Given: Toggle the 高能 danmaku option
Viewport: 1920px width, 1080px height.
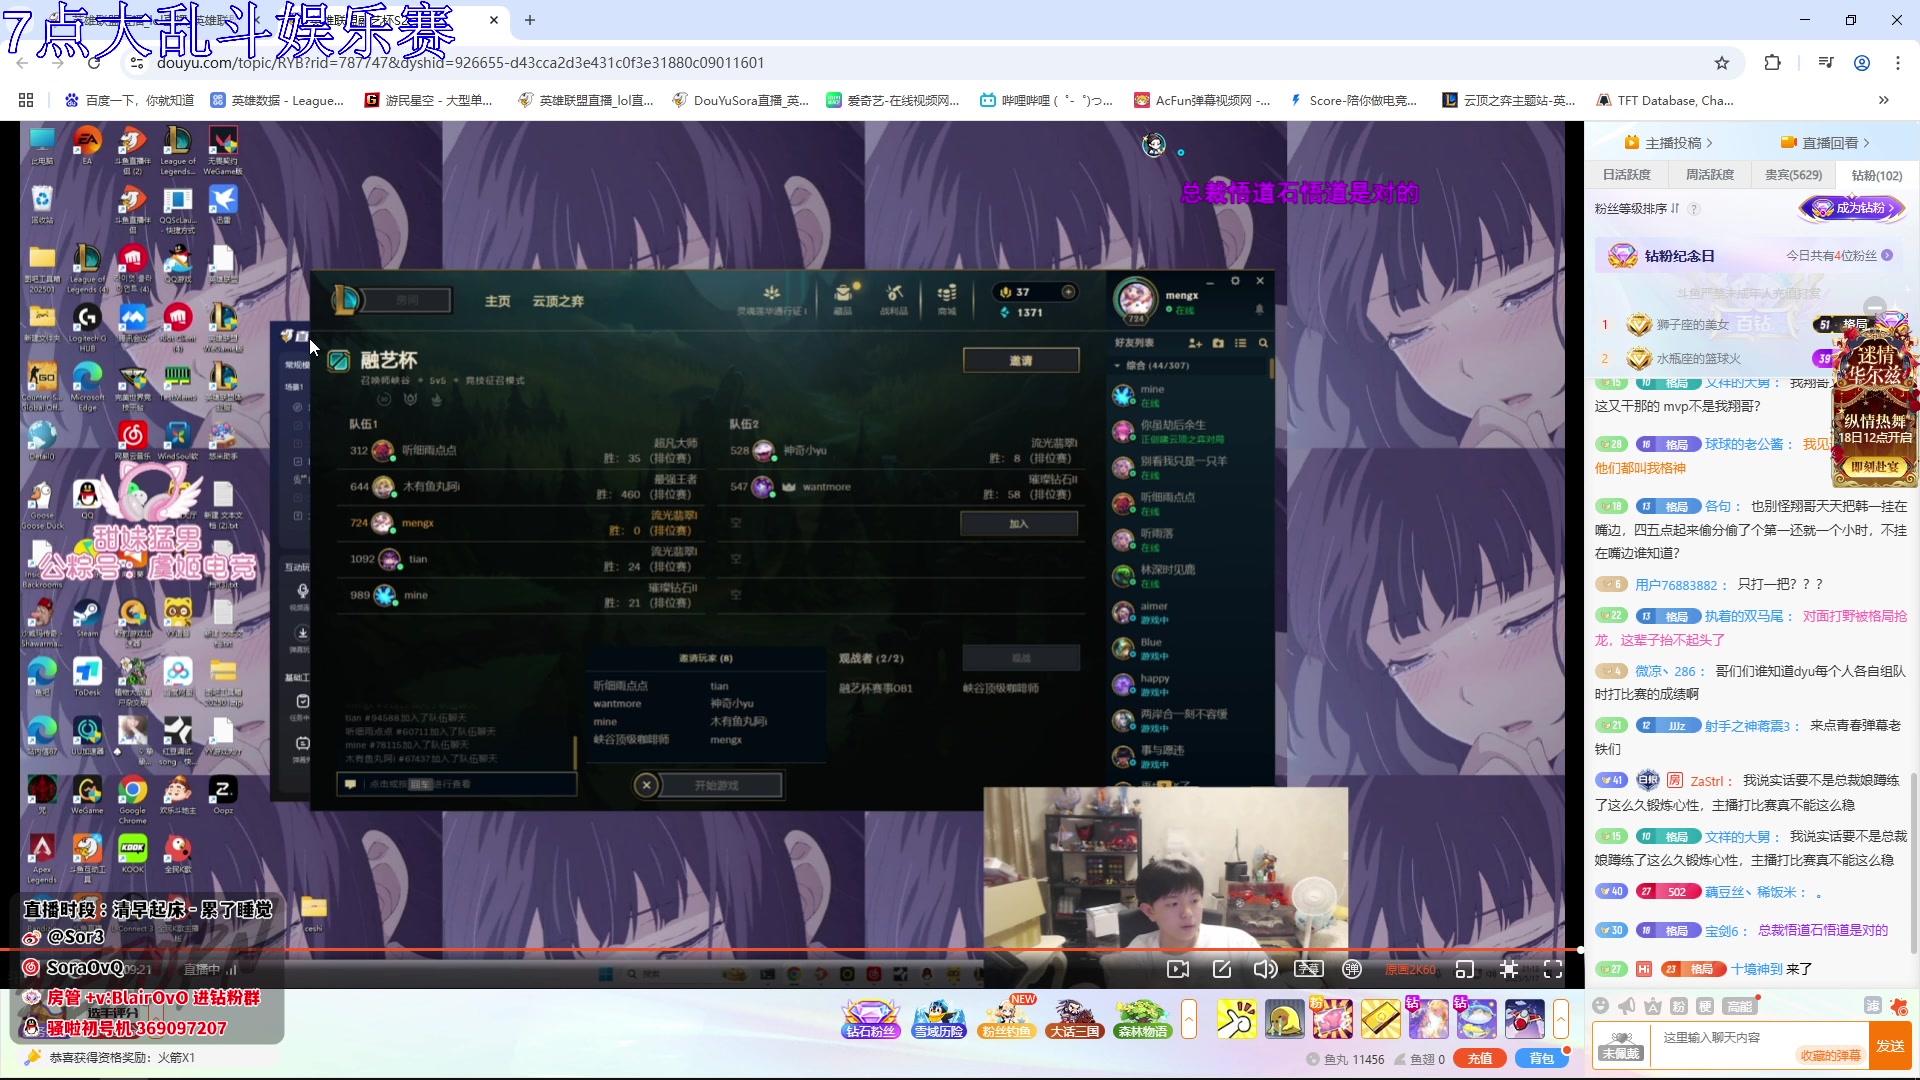Looking at the screenshot, I should (1740, 1005).
